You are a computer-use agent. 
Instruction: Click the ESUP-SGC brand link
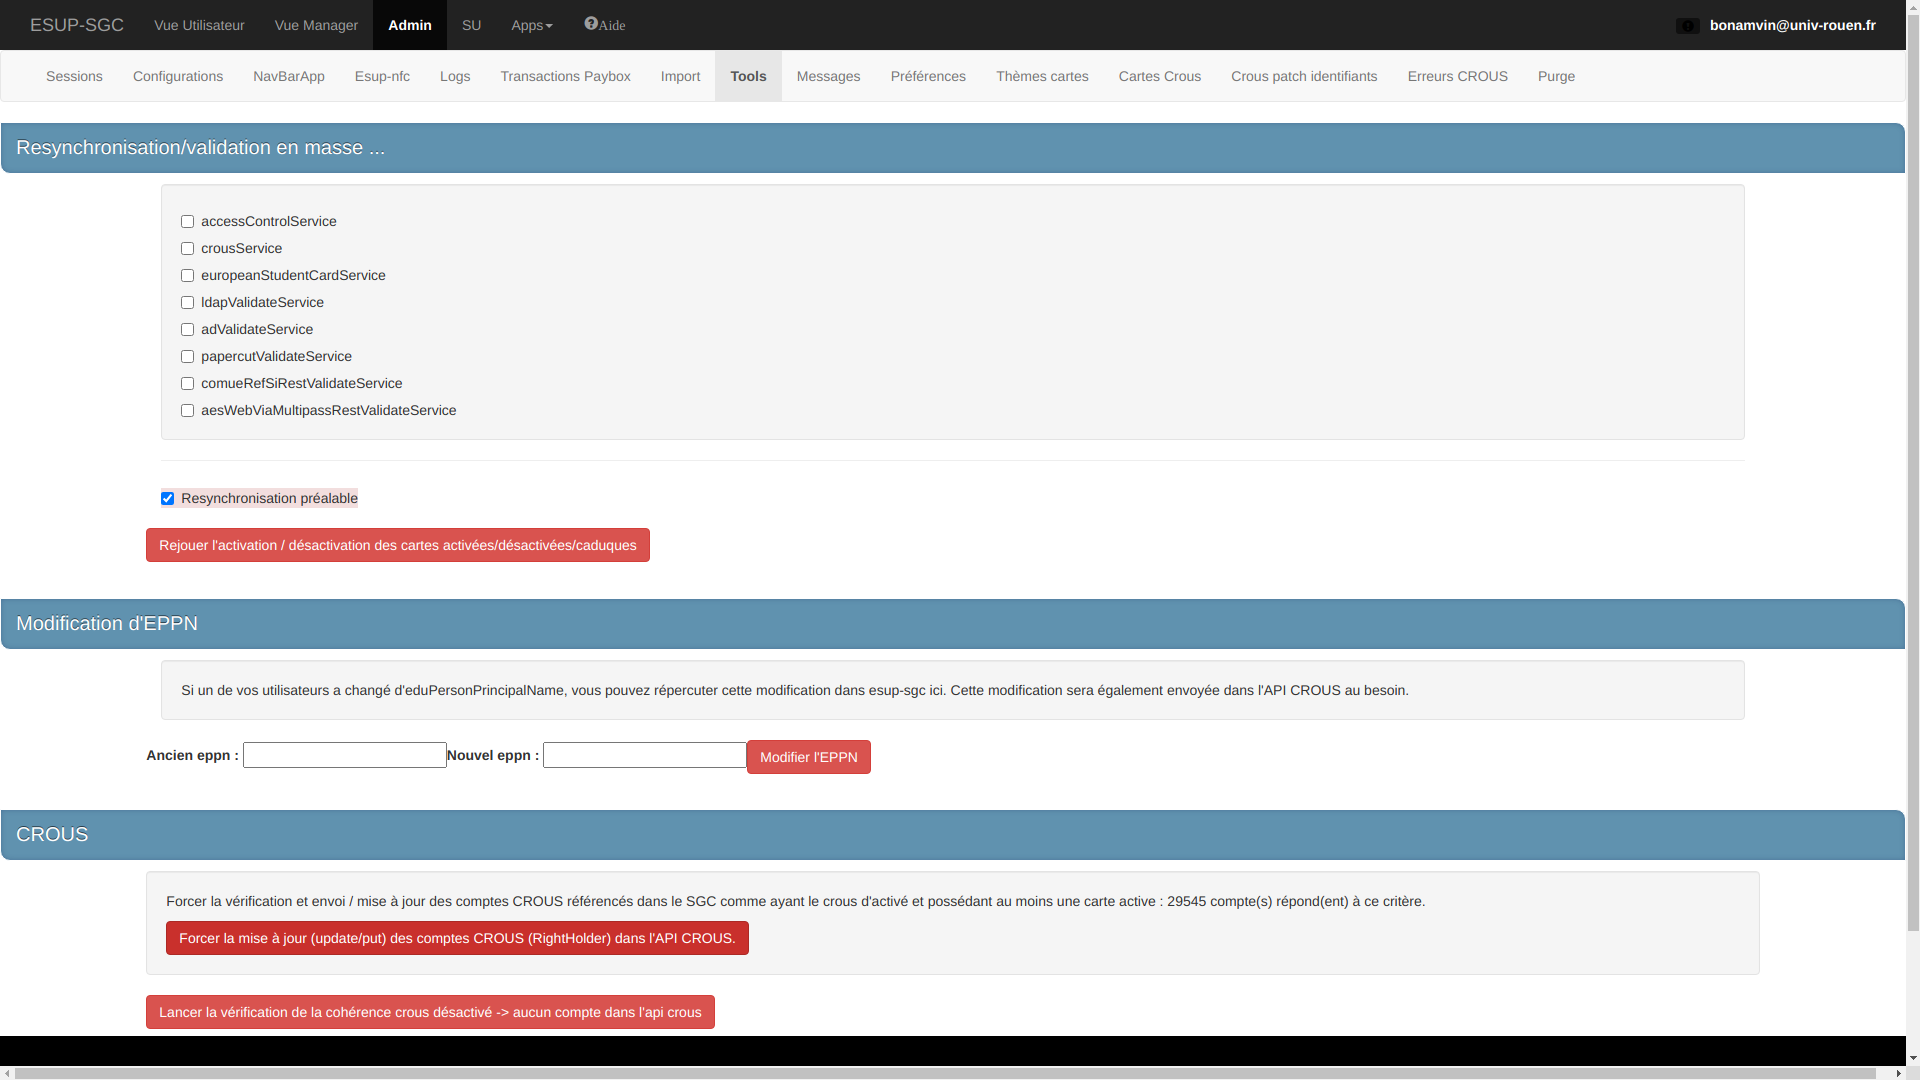click(x=77, y=25)
